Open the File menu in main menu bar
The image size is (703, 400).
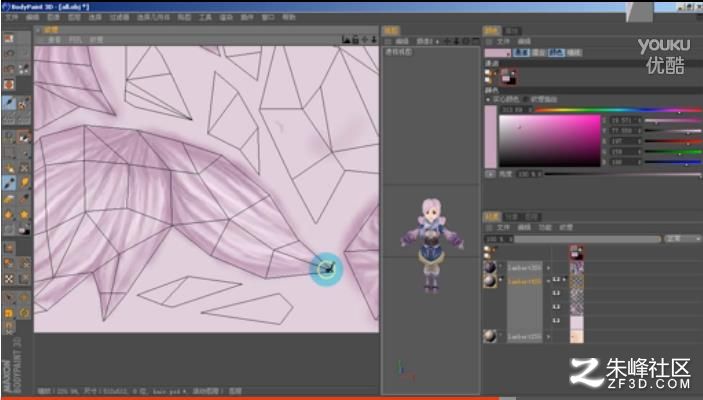[12, 17]
